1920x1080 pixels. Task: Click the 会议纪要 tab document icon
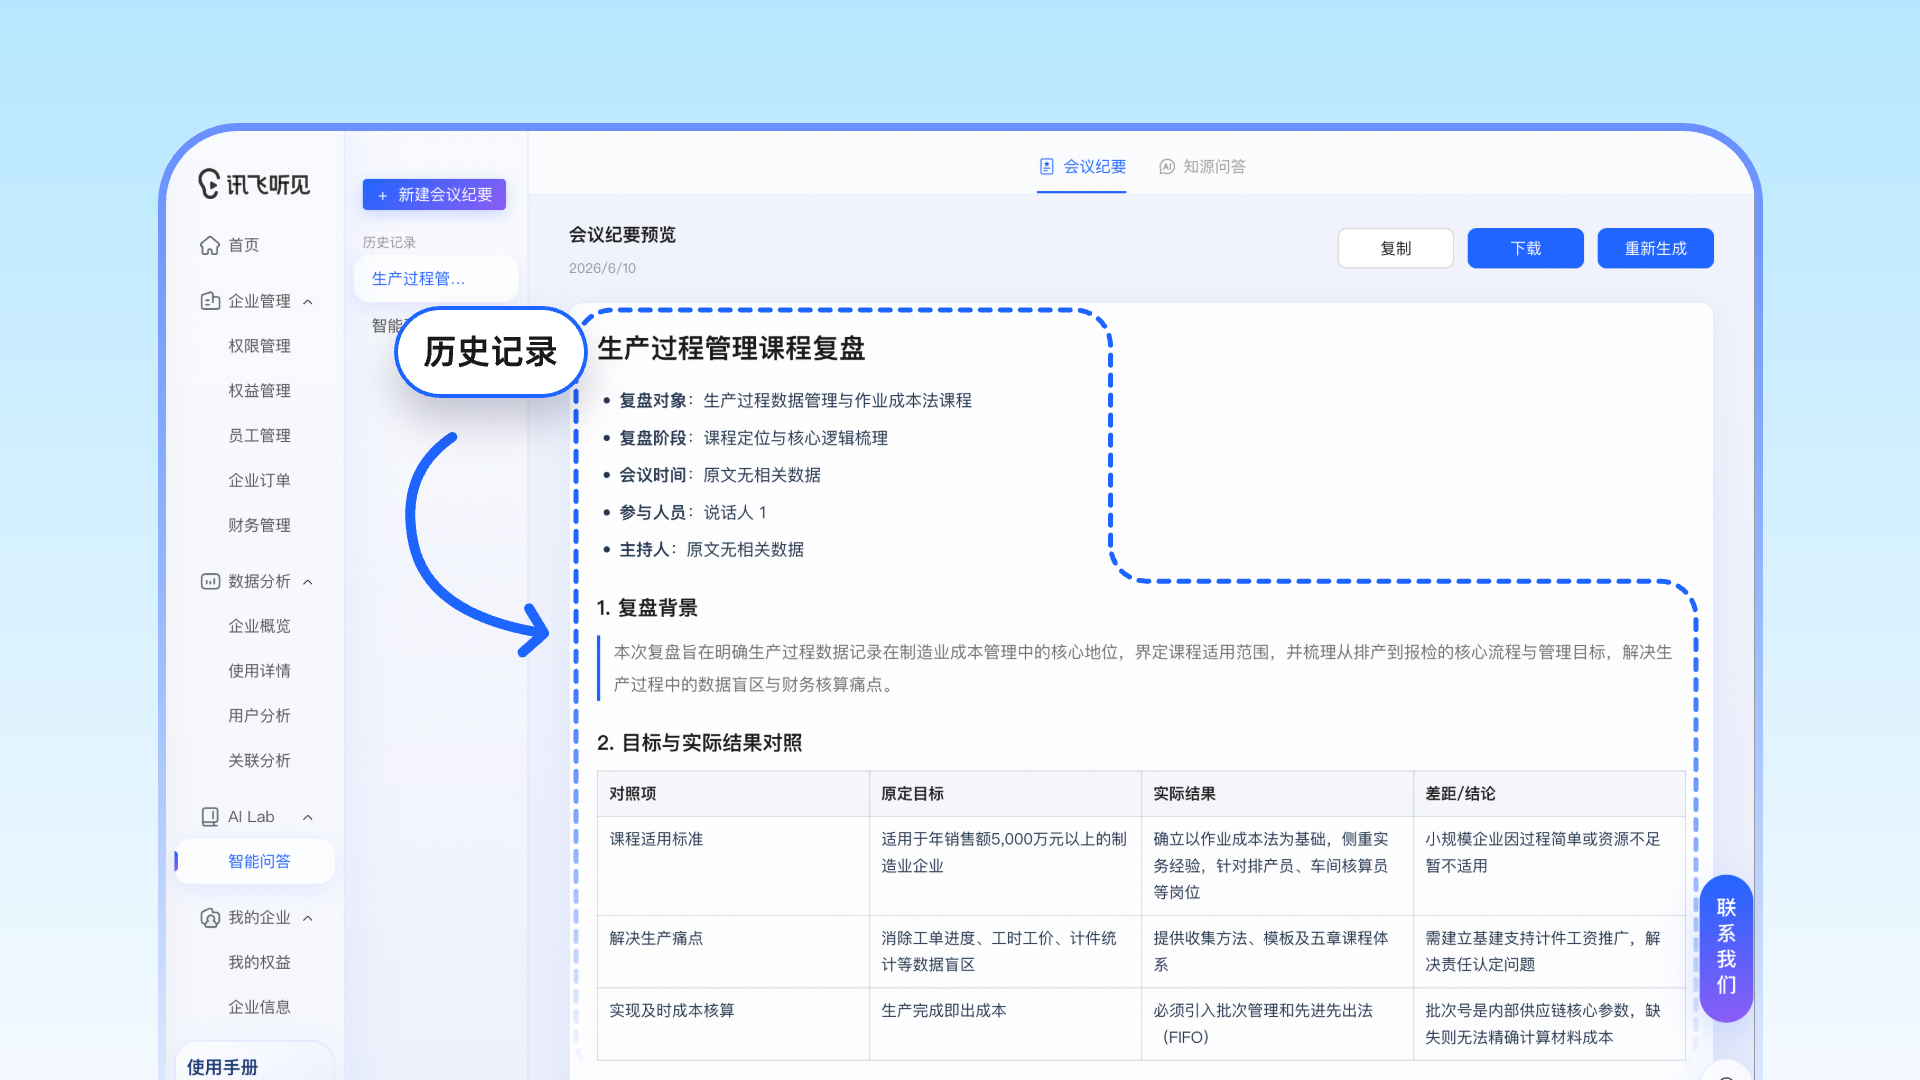(x=1047, y=167)
